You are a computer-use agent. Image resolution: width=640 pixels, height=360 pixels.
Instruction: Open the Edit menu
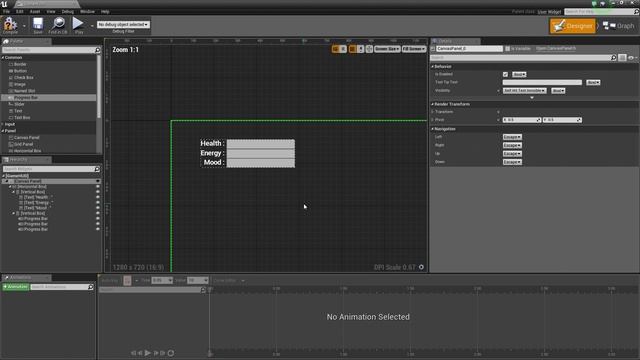(20, 11)
